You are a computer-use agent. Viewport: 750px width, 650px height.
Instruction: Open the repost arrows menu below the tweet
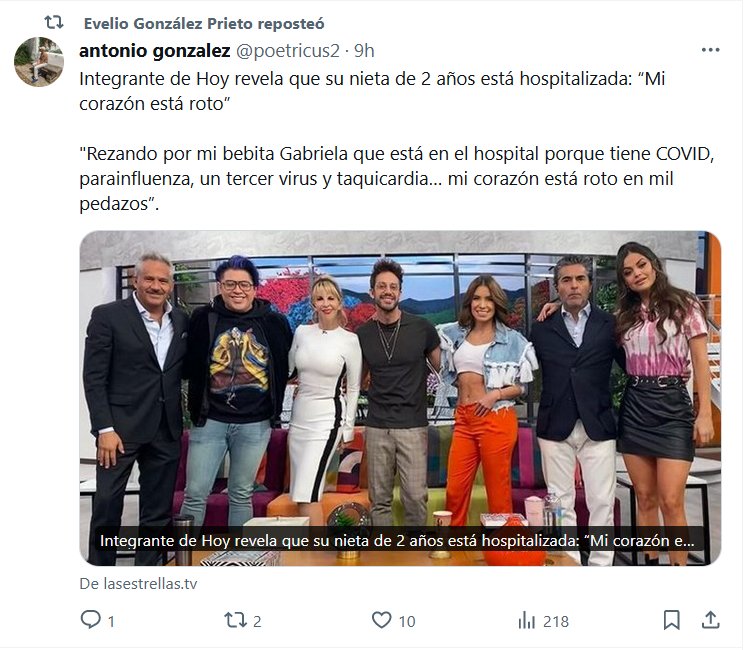pos(234,621)
